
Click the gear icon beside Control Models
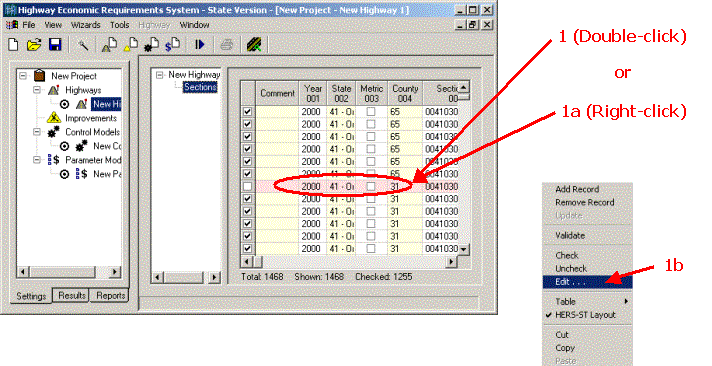54,132
